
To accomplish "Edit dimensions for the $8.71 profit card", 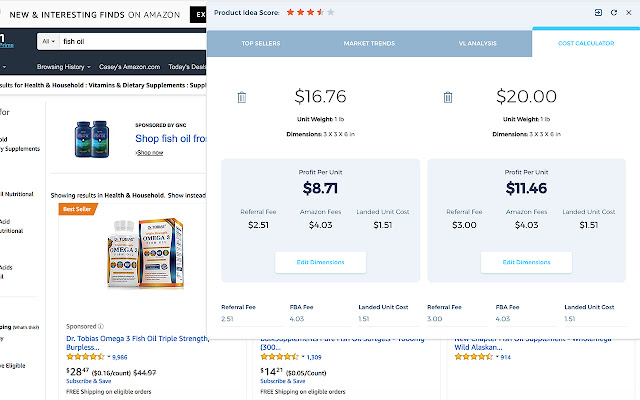I will coord(321,262).
